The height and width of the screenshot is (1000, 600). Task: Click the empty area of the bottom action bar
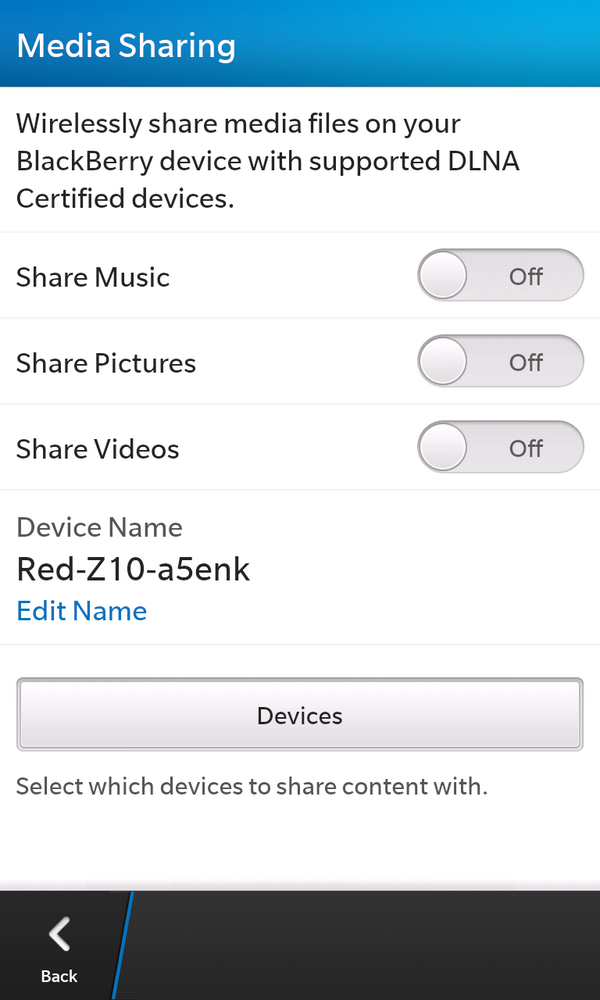370,945
